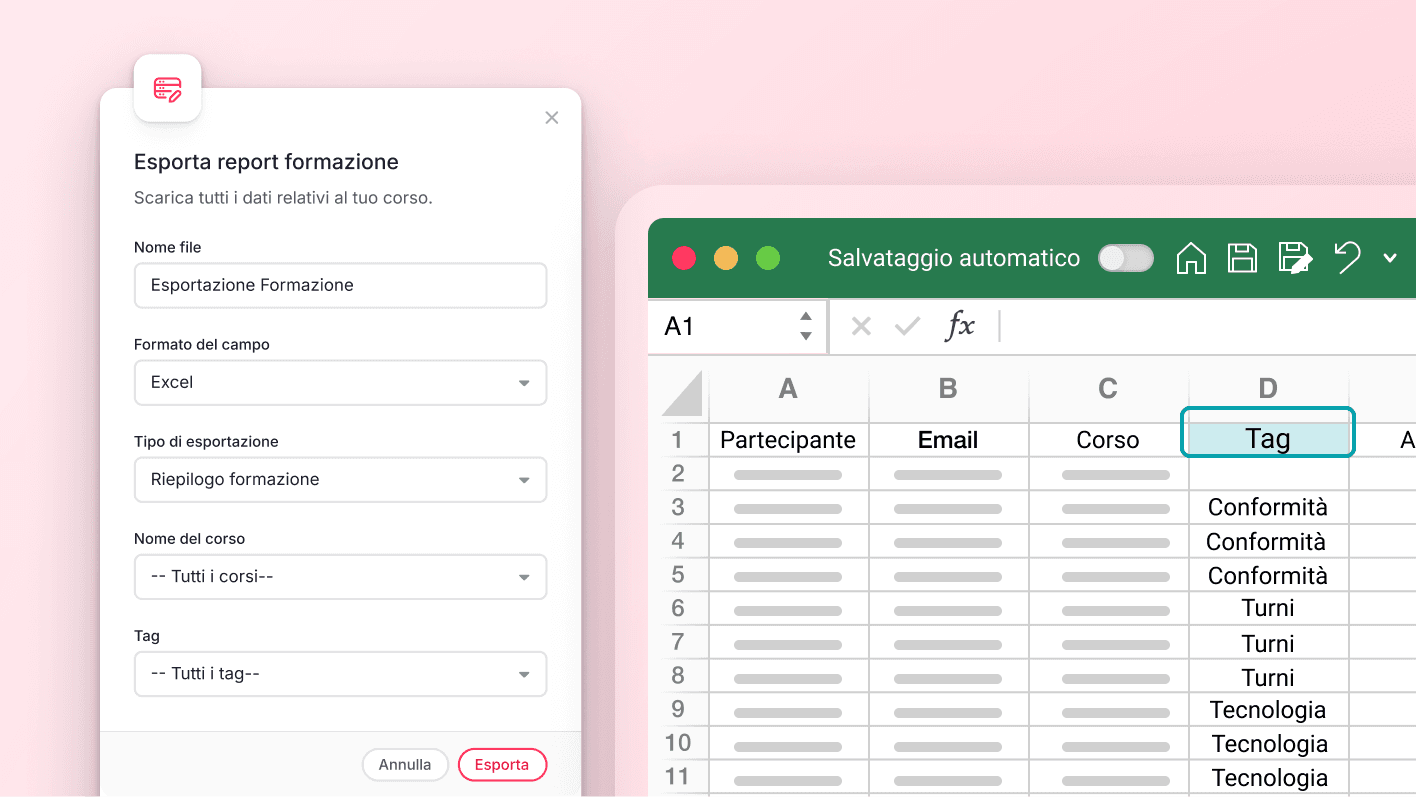Screen dimensions: 1416x797
Task: Click the Save floppy icon in Excel
Action: click(1242, 258)
